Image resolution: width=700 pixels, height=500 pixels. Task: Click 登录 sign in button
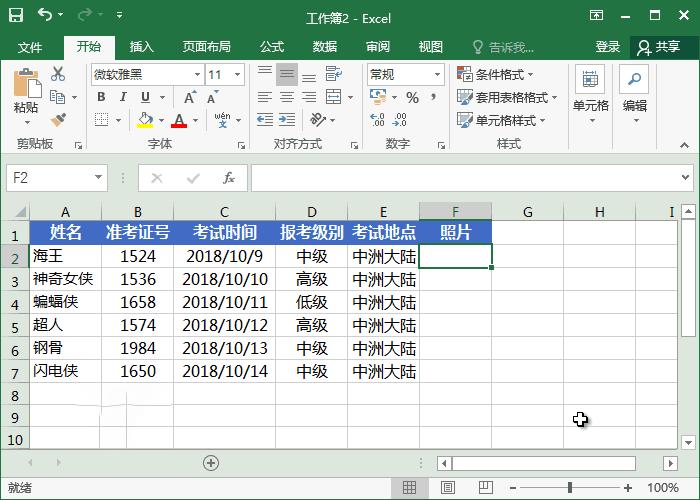tap(608, 47)
